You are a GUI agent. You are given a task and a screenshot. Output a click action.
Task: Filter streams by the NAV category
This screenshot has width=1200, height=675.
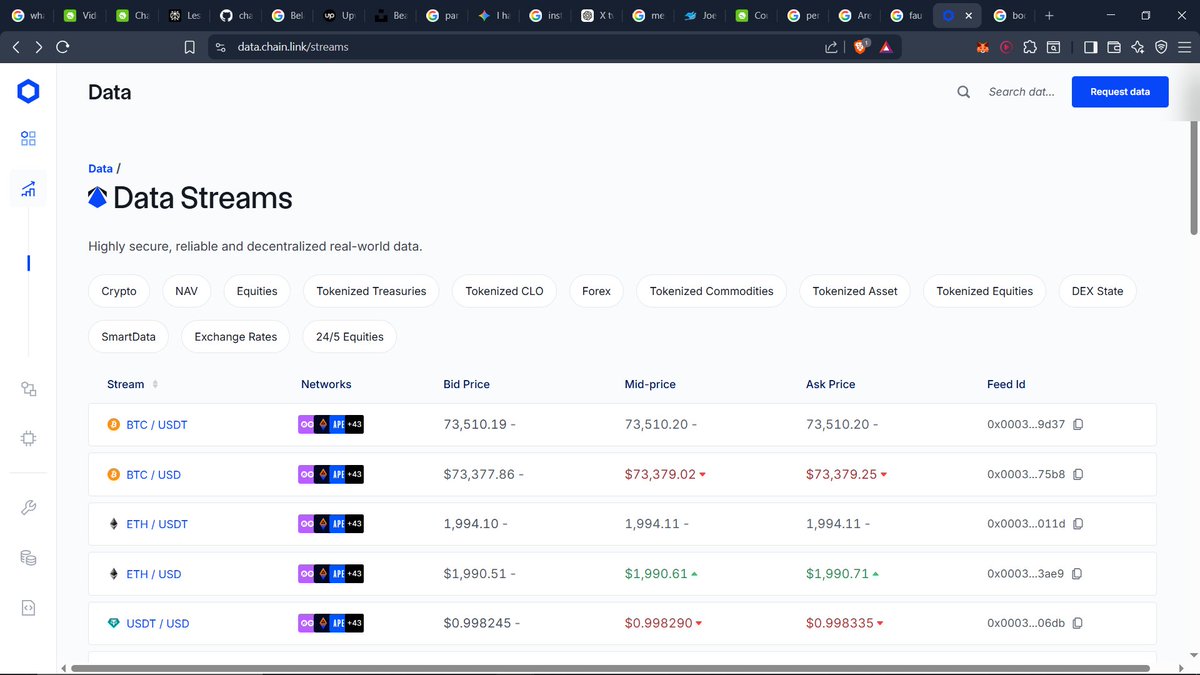186,291
